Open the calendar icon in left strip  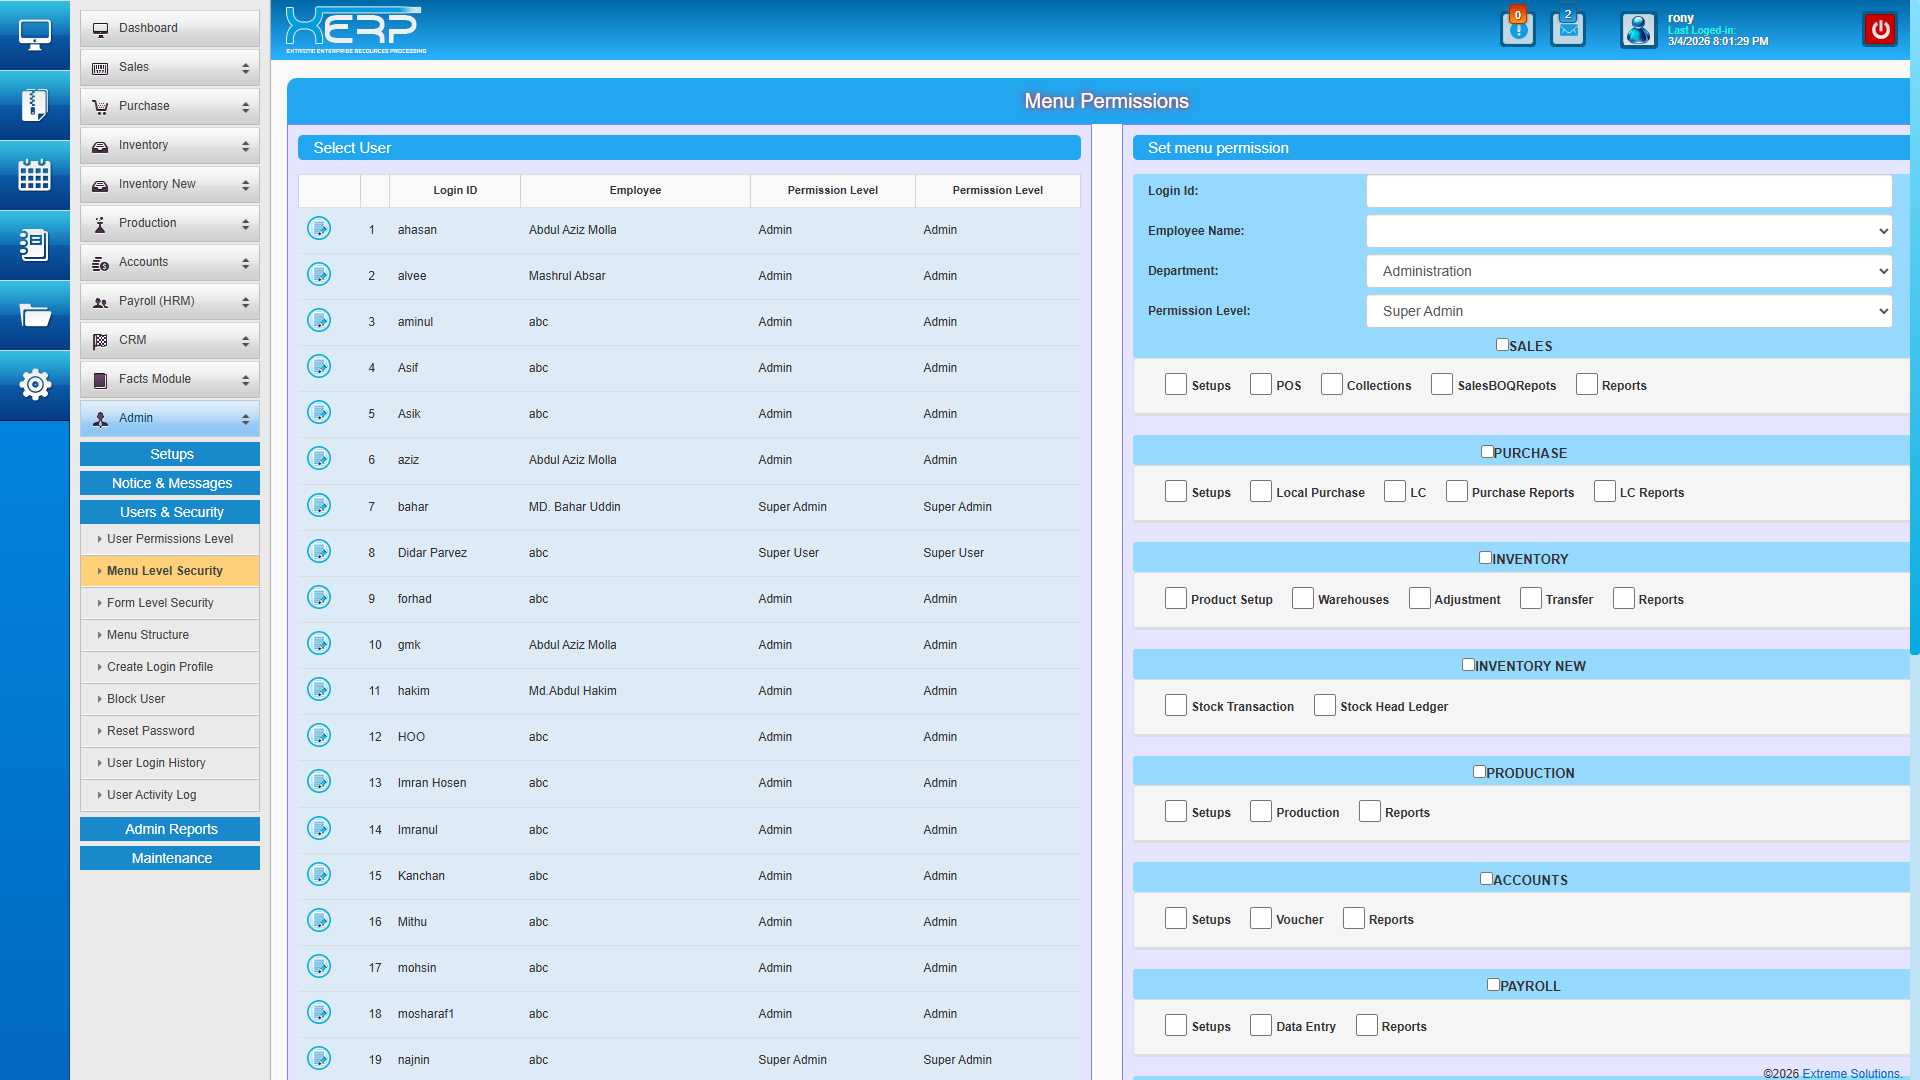35,175
